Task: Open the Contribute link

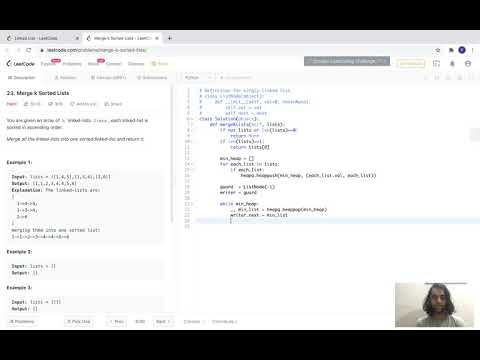Action: point(225,321)
